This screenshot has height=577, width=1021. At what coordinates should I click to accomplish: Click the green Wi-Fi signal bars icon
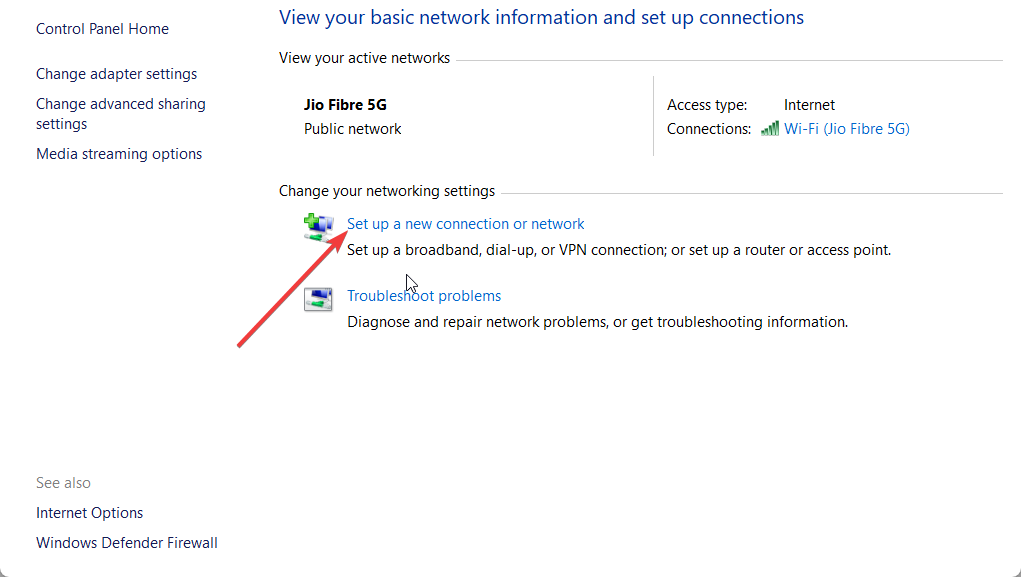[x=769, y=129]
